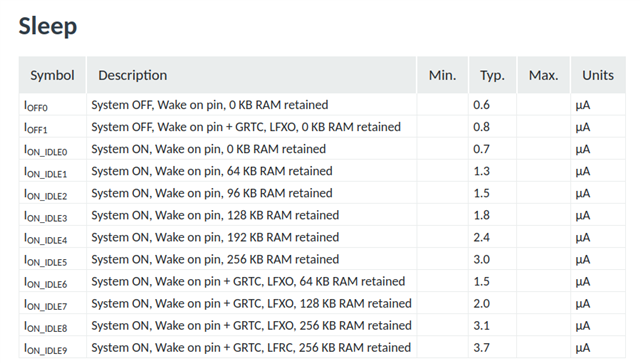The image size is (640, 363).
Task: Select the 0.6 typical value
Action: (481, 105)
